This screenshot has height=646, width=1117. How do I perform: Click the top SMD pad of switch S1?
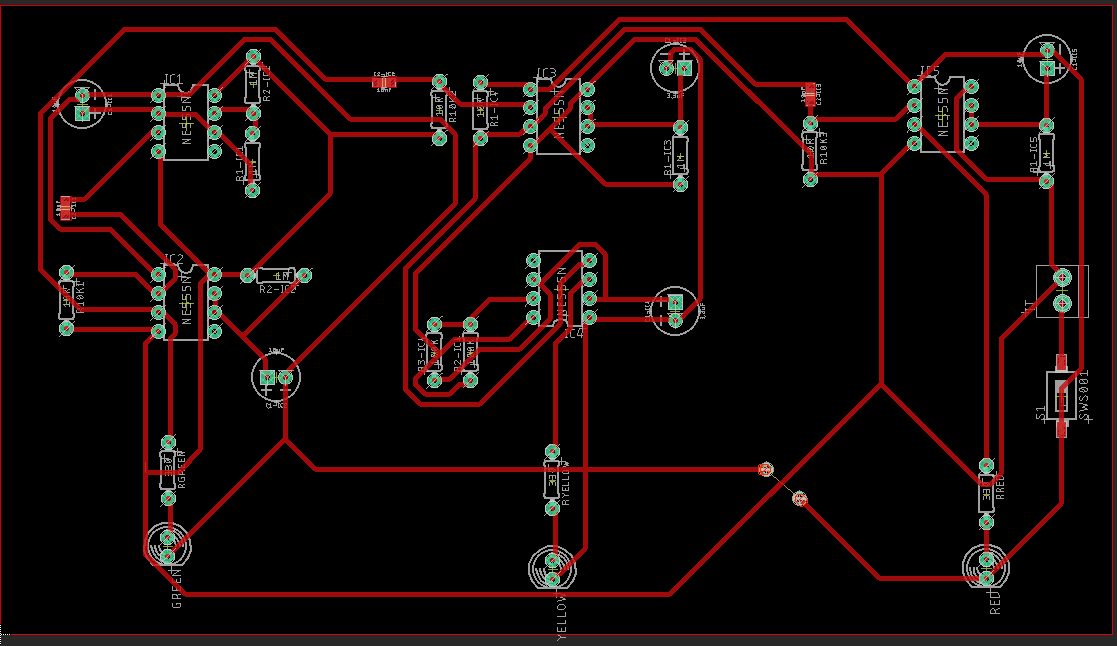click(x=1061, y=363)
